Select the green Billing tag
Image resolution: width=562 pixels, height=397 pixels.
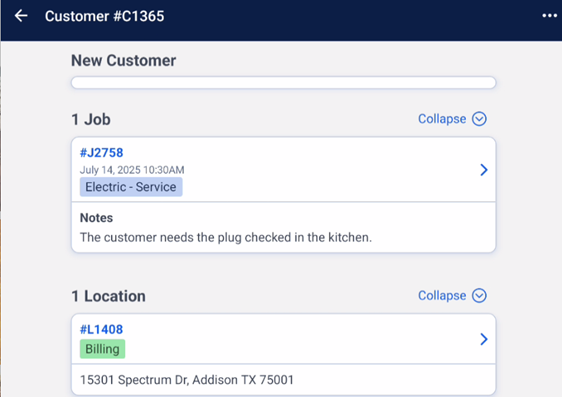click(x=103, y=349)
